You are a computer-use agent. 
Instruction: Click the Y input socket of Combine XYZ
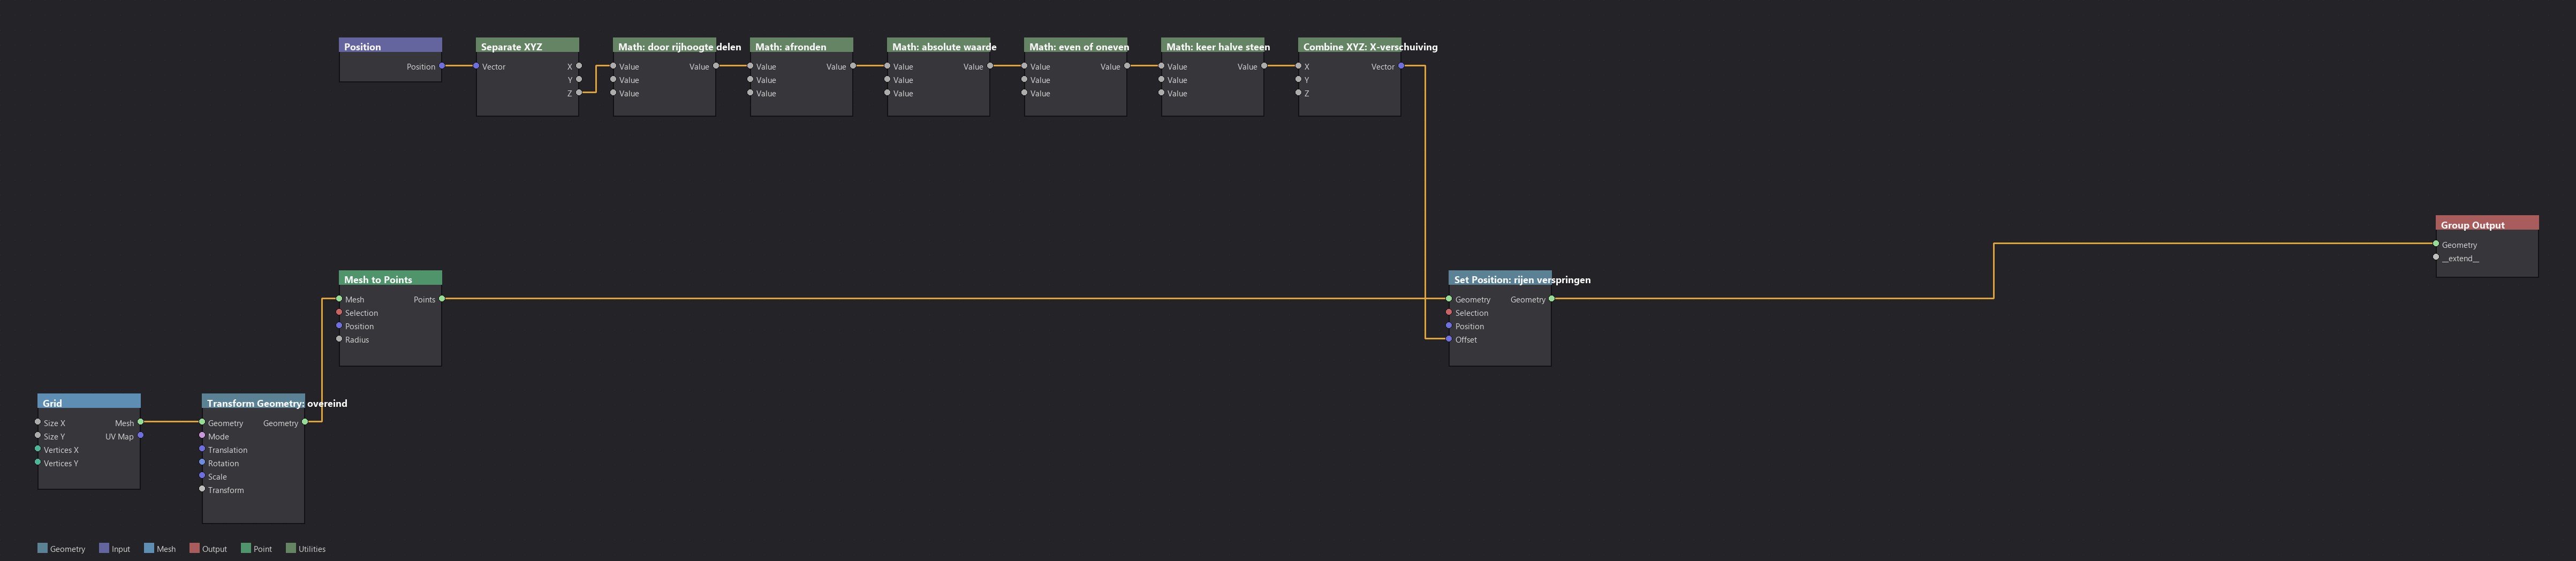(1298, 79)
